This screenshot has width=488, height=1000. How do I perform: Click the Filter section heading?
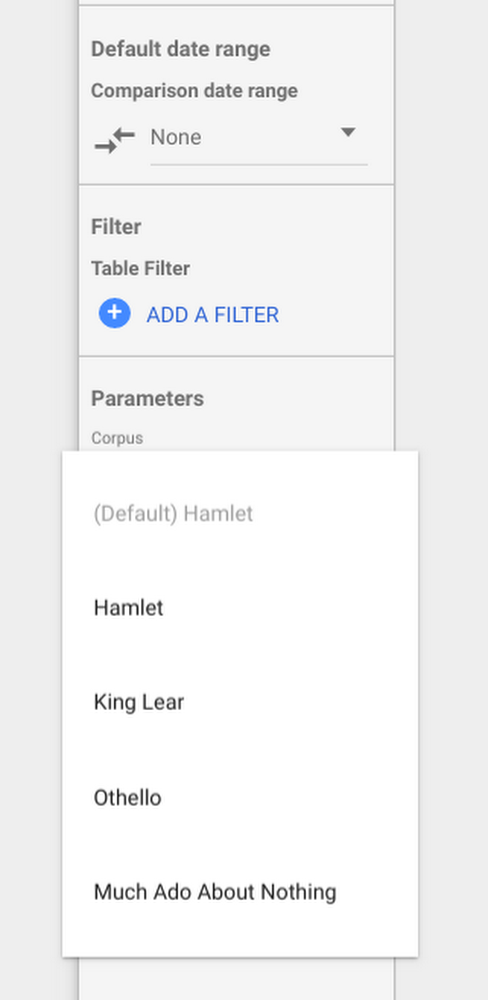[x=116, y=227]
